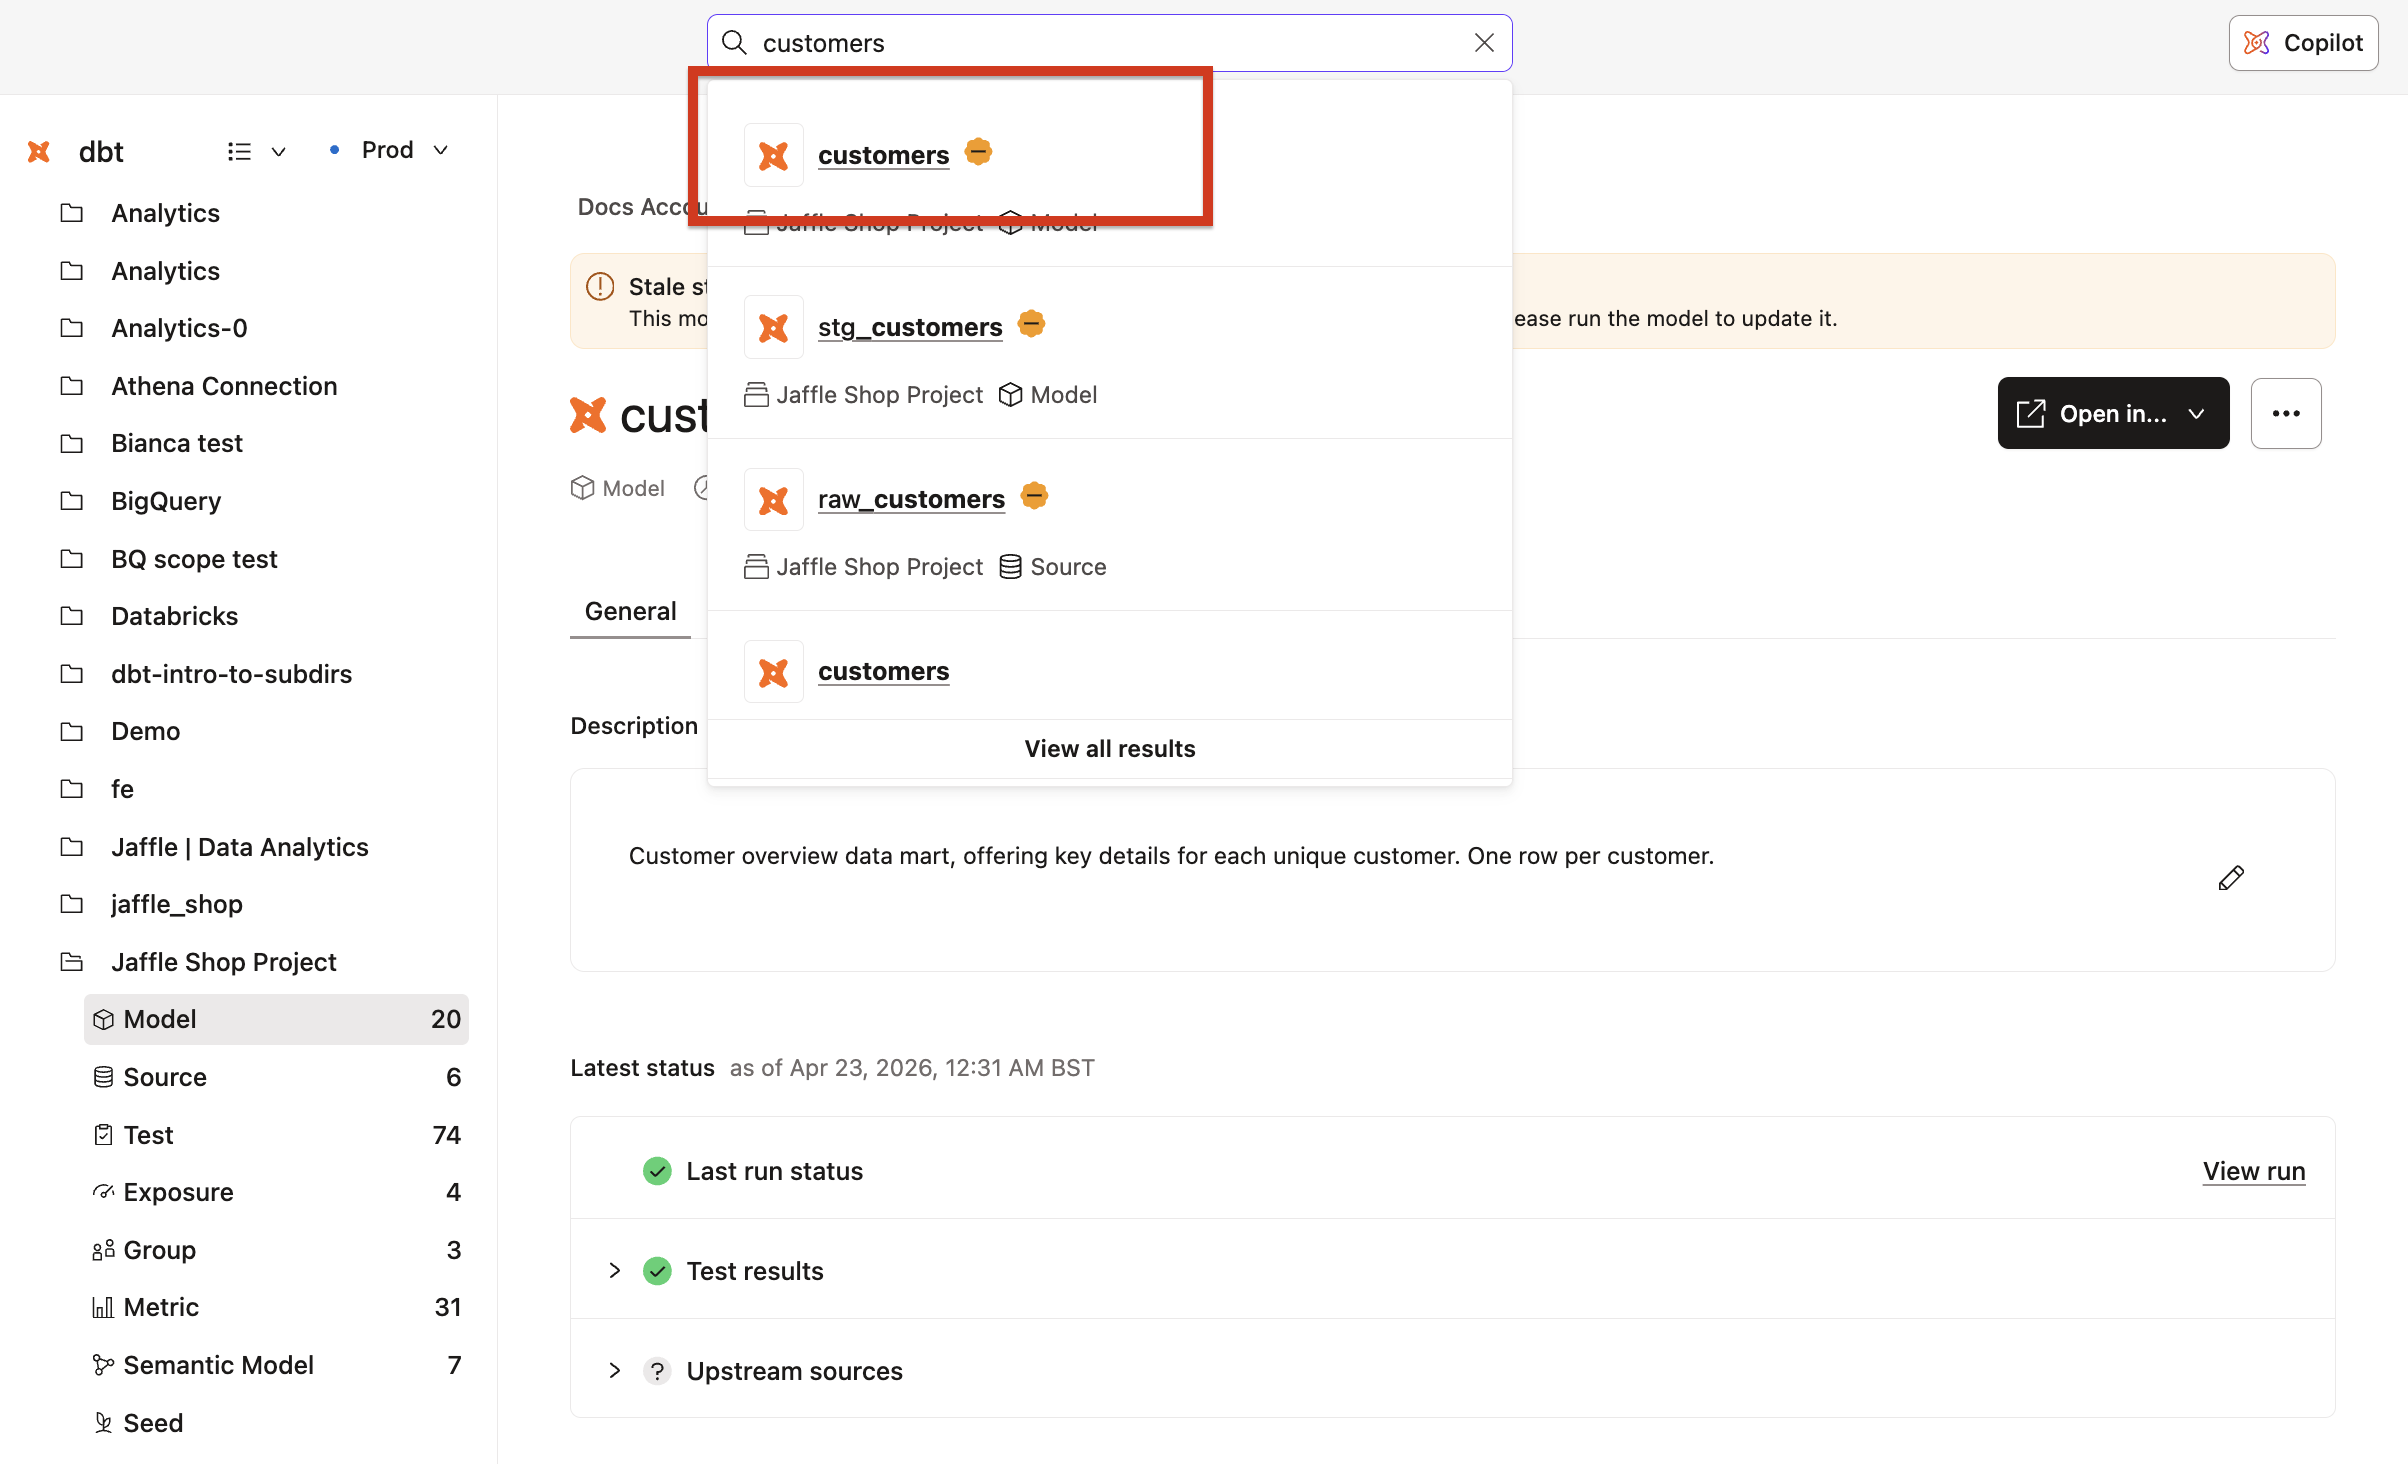Select the Metric bar chart icon
Image resolution: width=2408 pixels, height=1464 pixels.
pos(103,1307)
